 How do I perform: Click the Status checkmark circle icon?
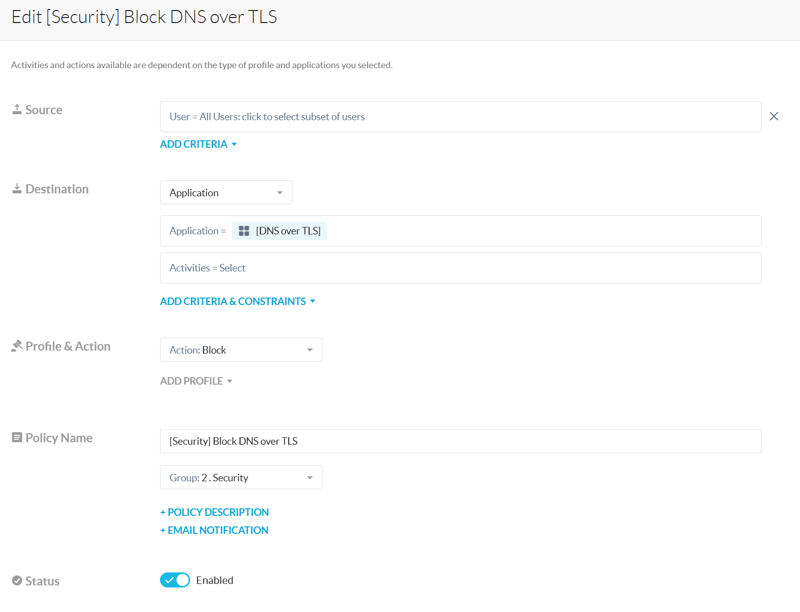point(17,581)
